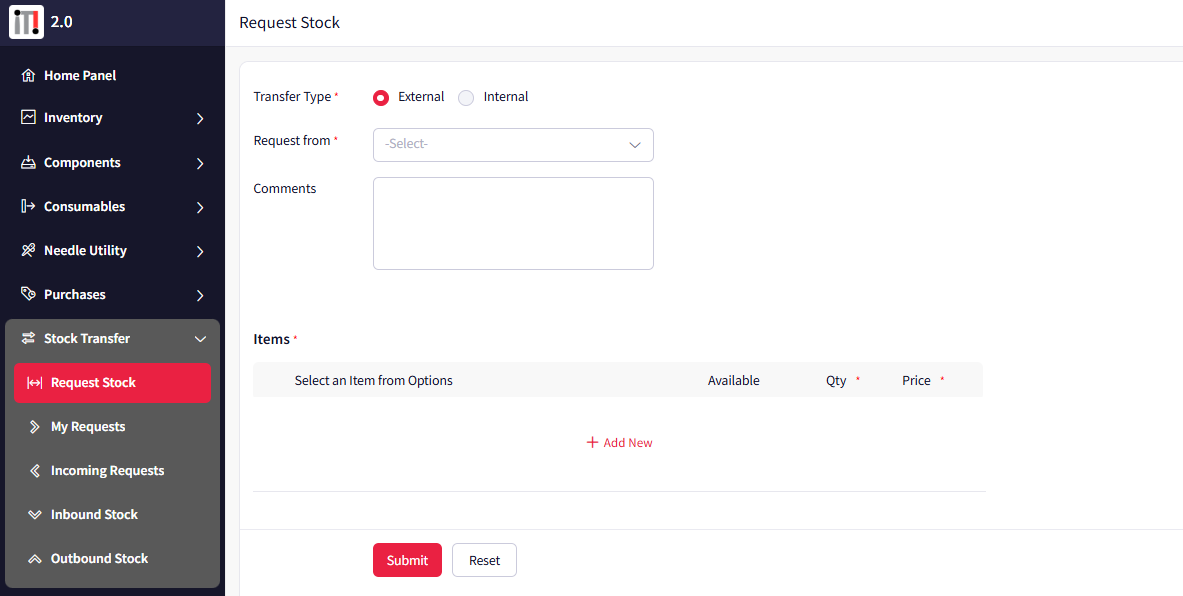This screenshot has width=1183, height=596.
Task: Click the Inventory chart icon
Action: (x=28, y=117)
